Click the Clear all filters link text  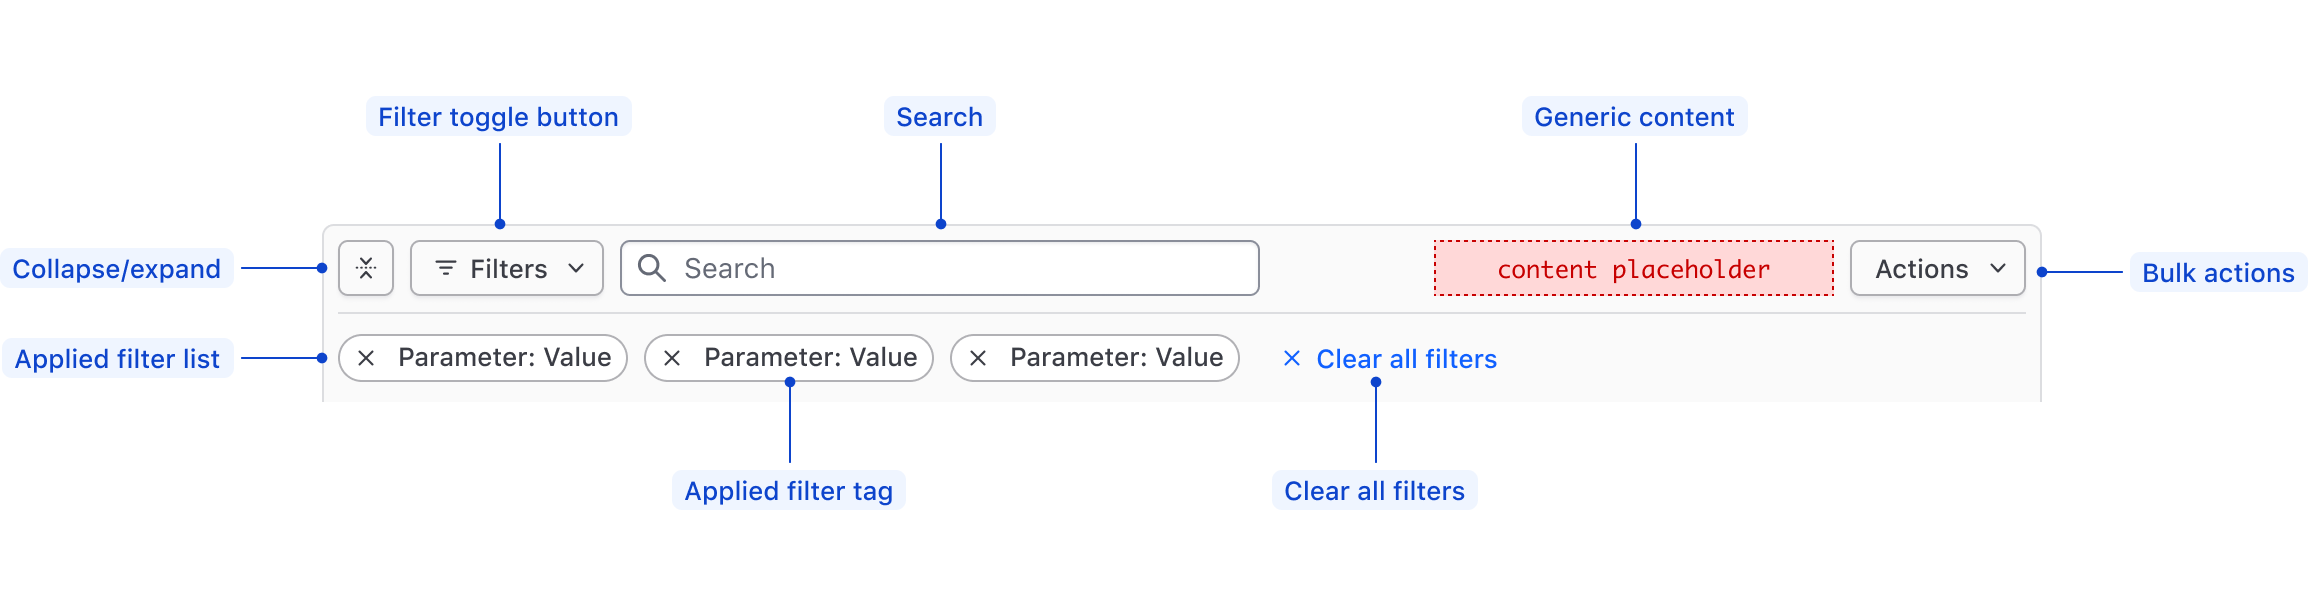(x=1406, y=359)
